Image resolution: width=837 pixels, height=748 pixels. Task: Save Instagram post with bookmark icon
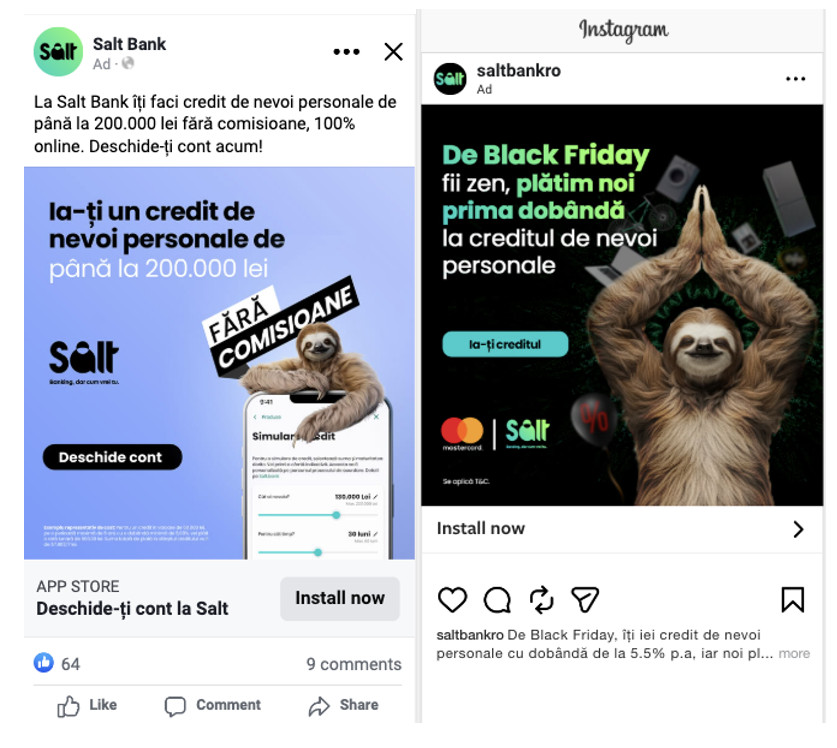point(793,599)
